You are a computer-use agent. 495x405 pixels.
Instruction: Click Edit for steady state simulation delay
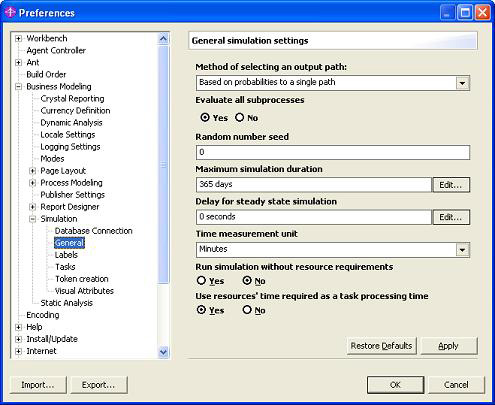451,217
